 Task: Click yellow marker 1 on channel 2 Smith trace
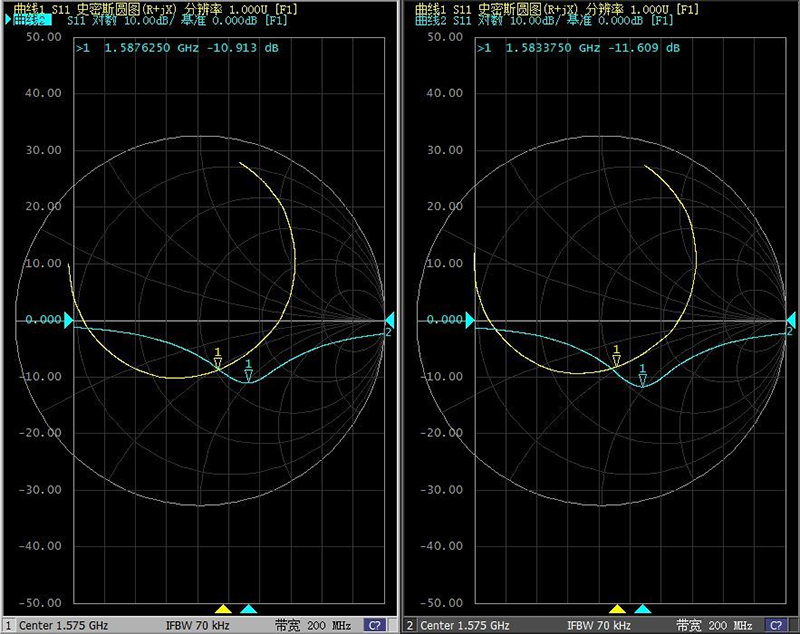point(616,360)
